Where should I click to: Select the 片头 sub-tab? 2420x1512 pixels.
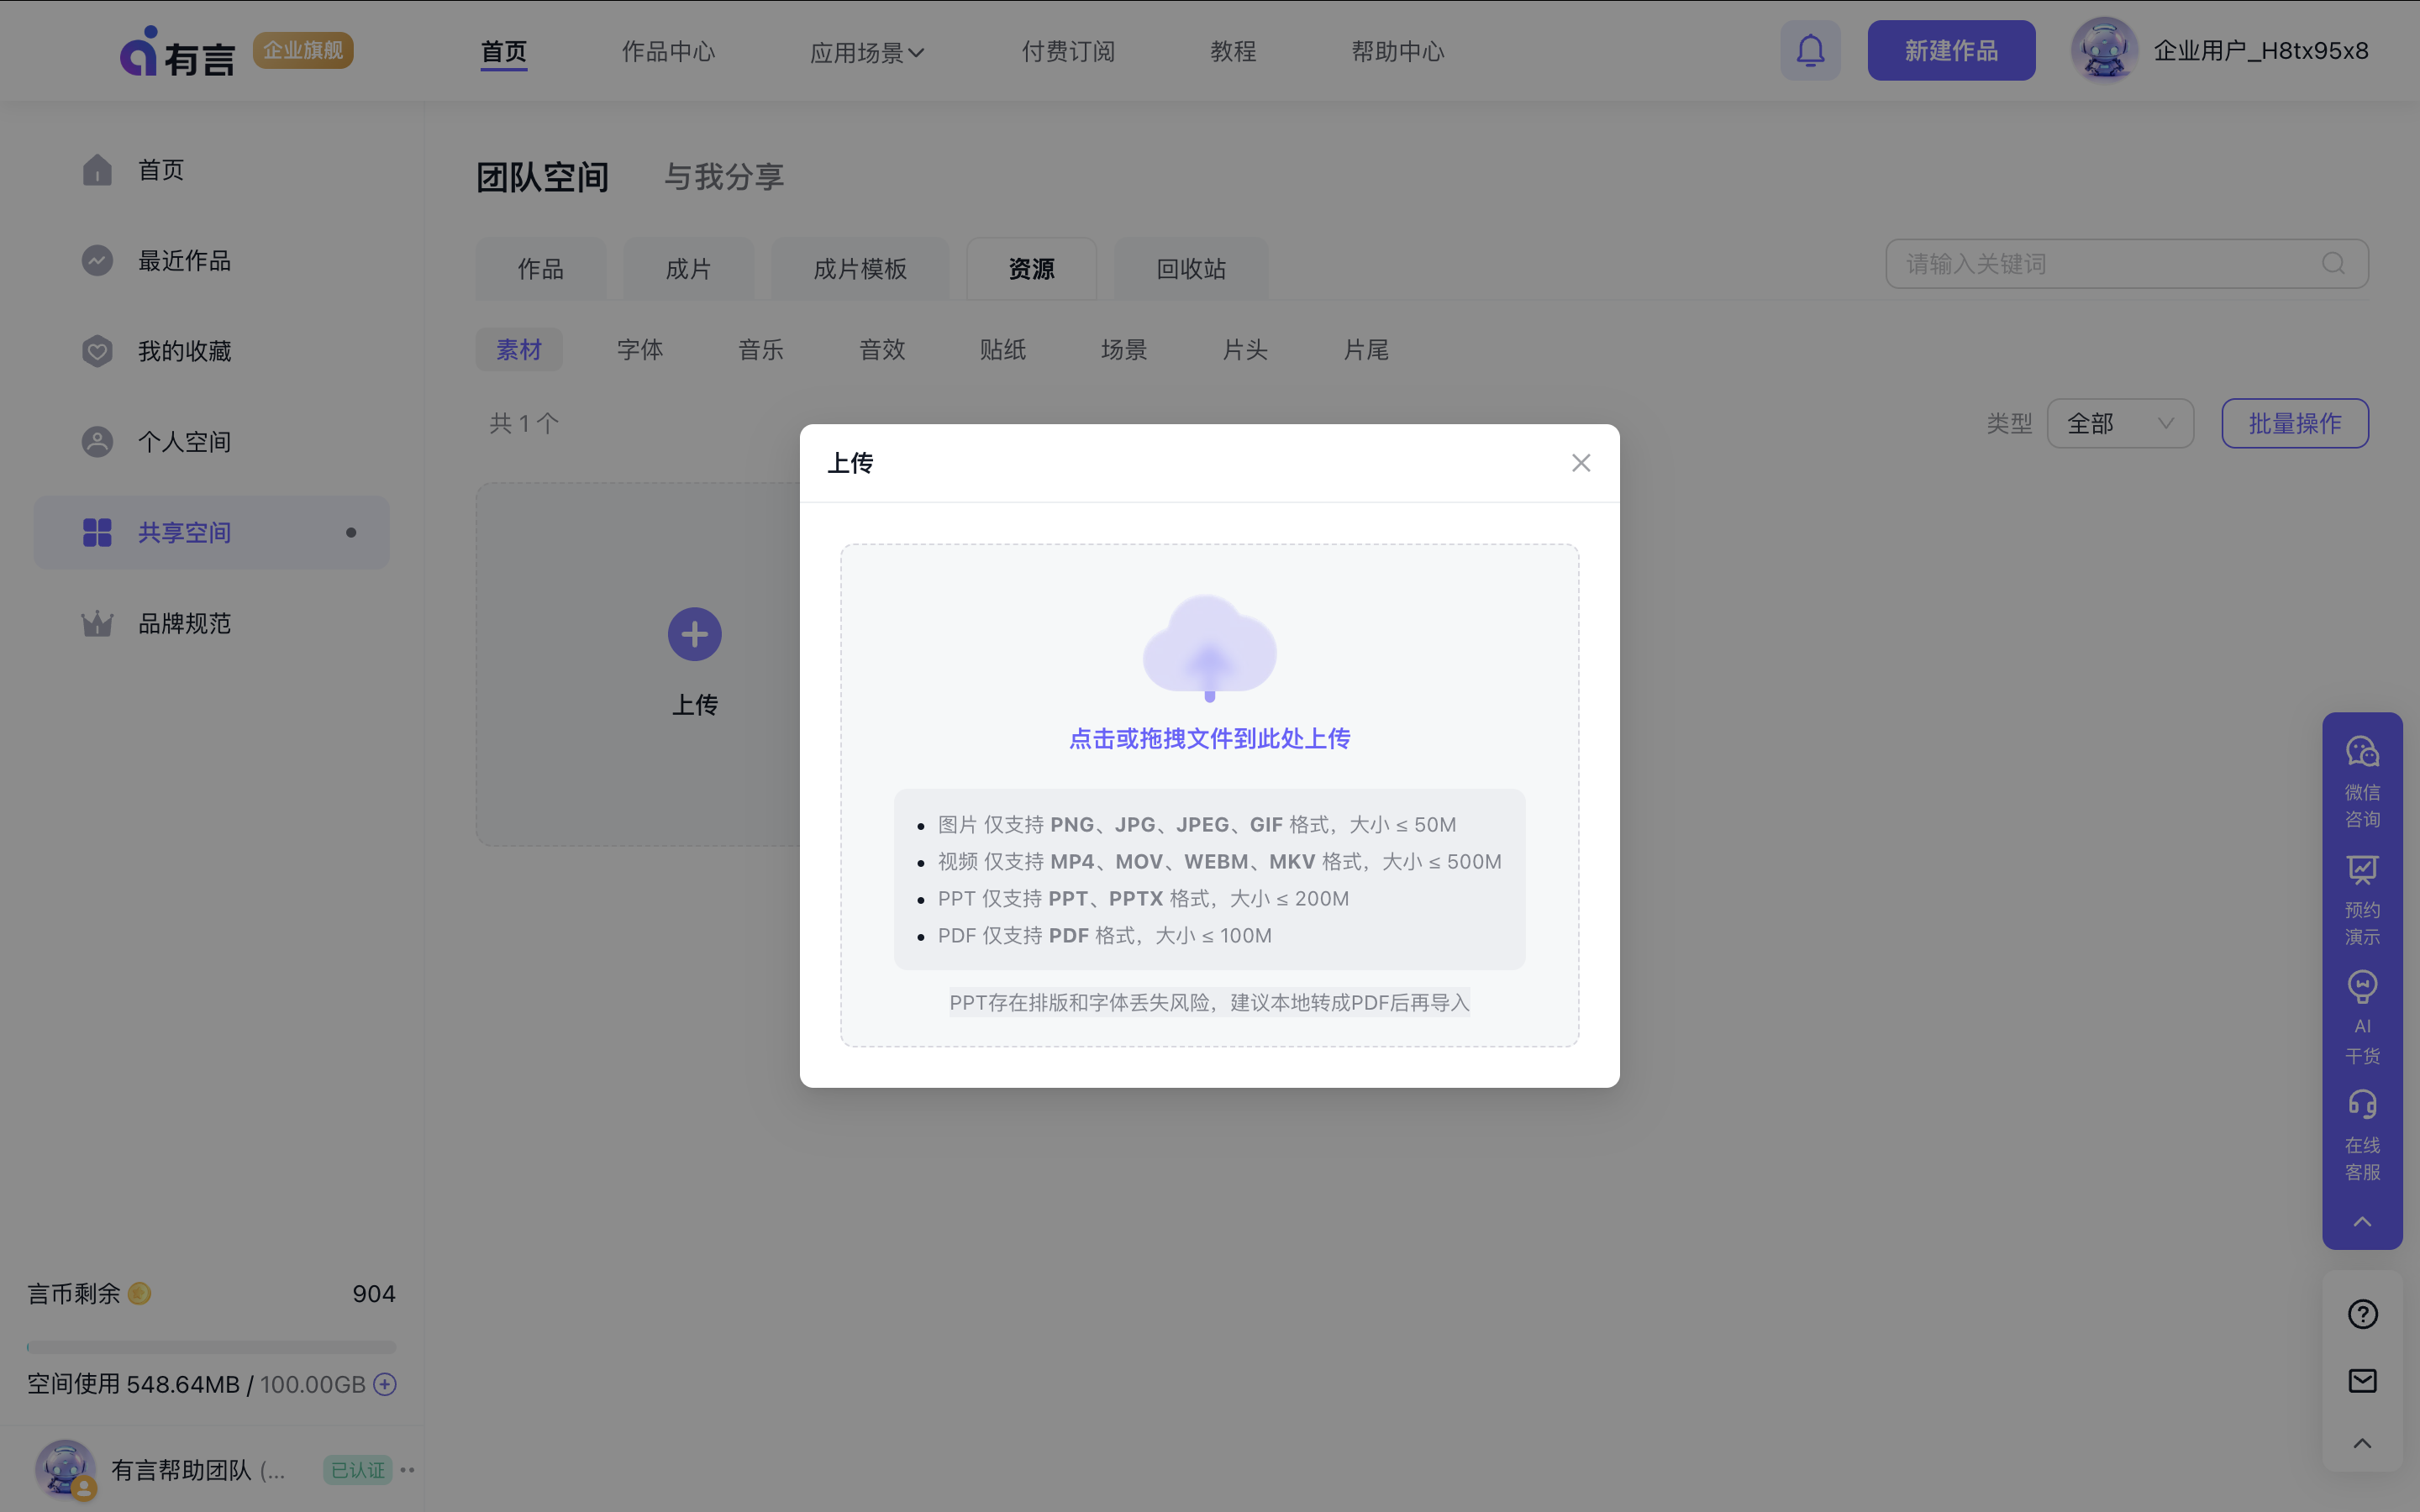[1245, 350]
